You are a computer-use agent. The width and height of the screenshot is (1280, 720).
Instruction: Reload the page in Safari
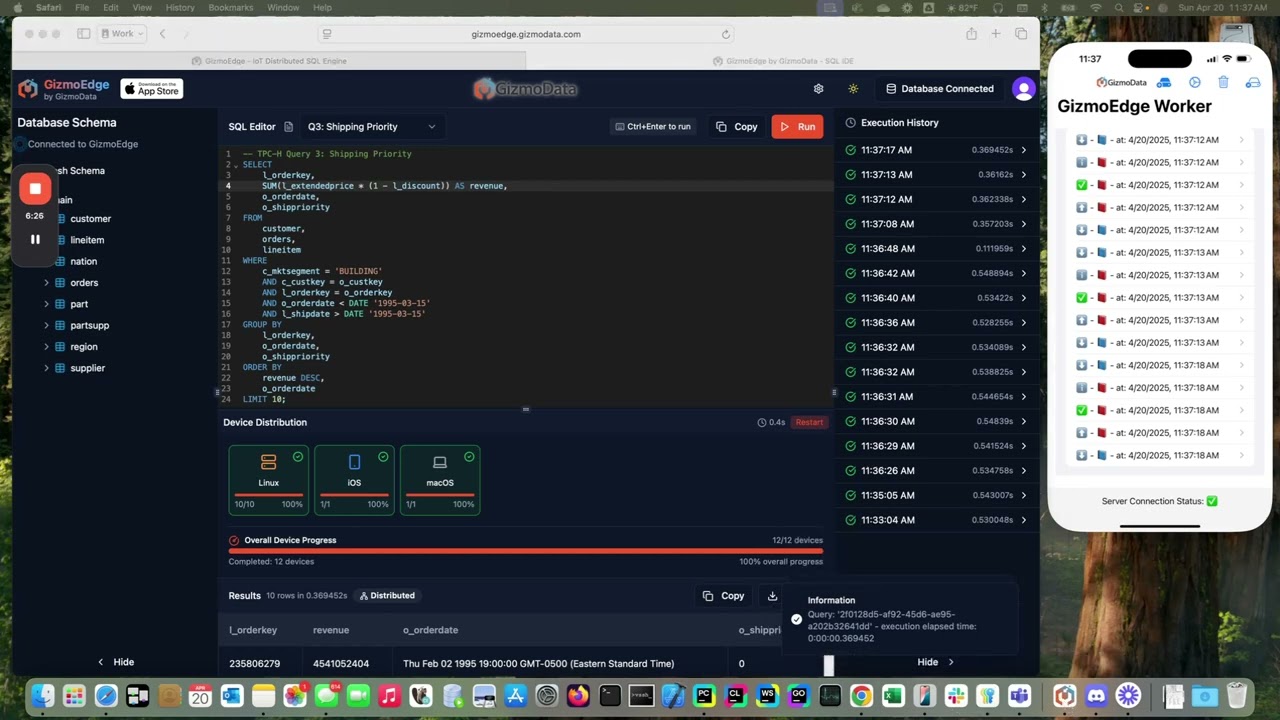click(726, 34)
